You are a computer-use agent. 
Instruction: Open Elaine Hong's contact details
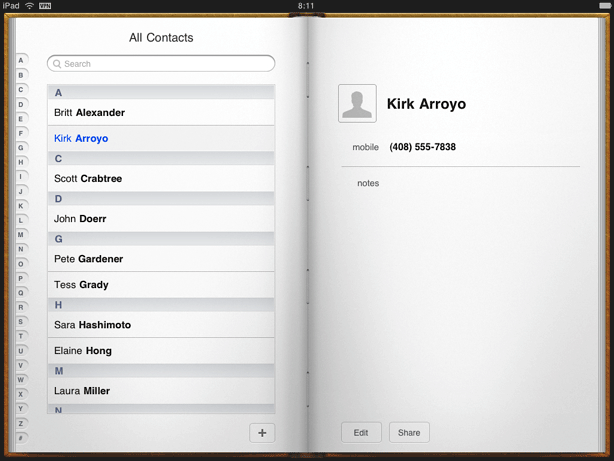tap(160, 351)
